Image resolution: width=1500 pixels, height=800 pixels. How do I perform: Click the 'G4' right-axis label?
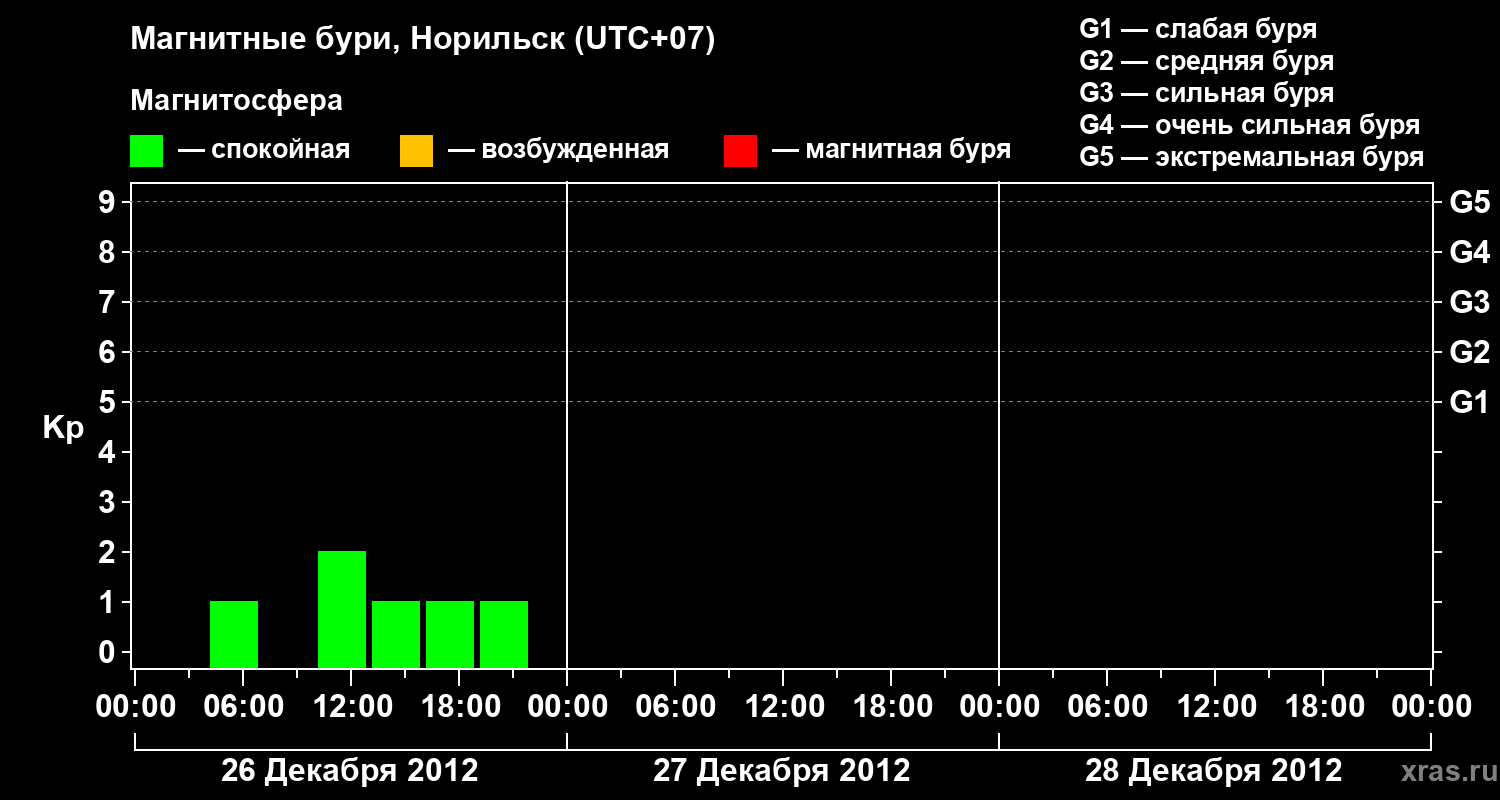(x=1470, y=252)
